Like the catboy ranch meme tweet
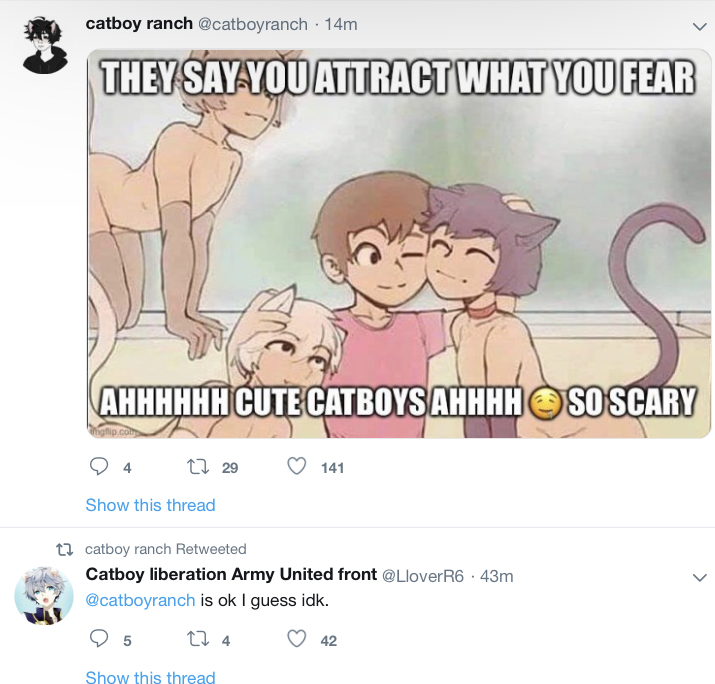715x684 pixels. pyautogui.click(x=296, y=467)
